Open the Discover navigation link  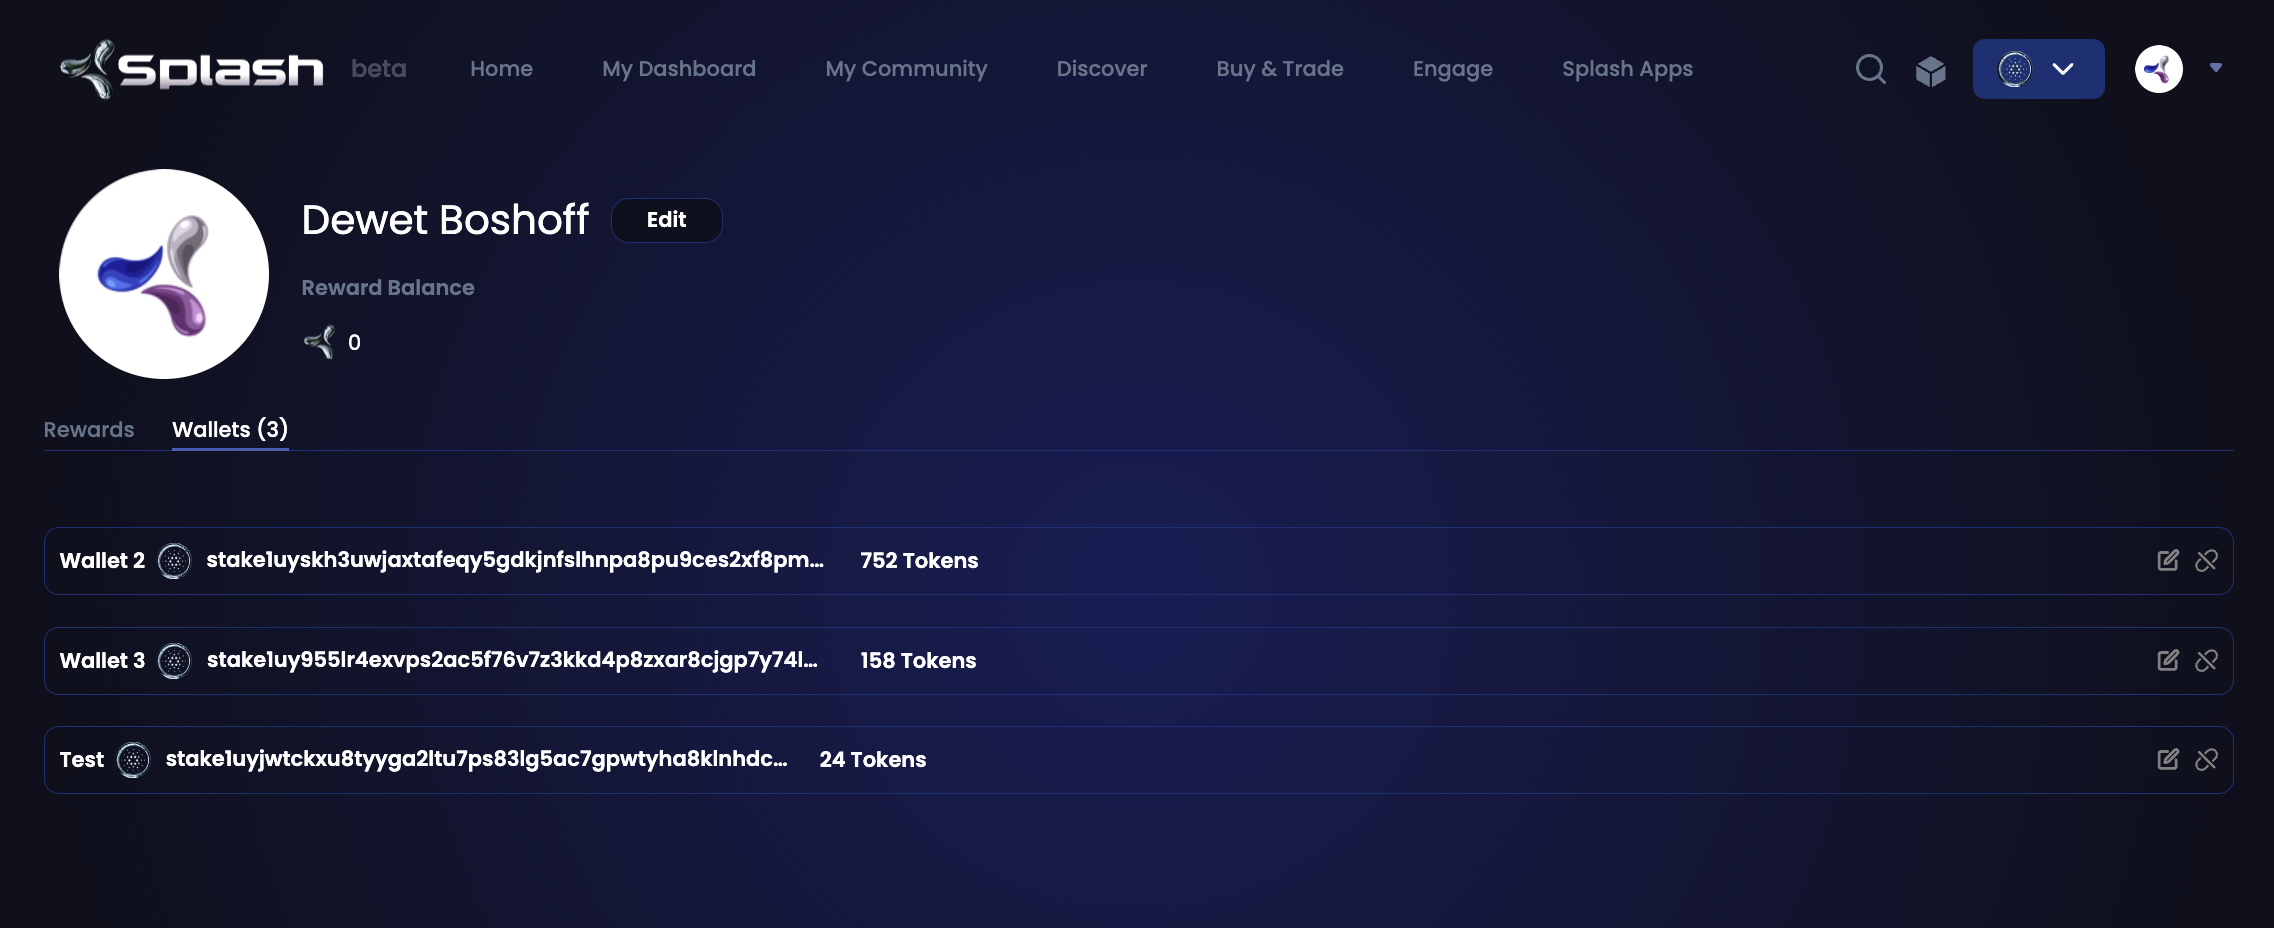(x=1101, y=69)
